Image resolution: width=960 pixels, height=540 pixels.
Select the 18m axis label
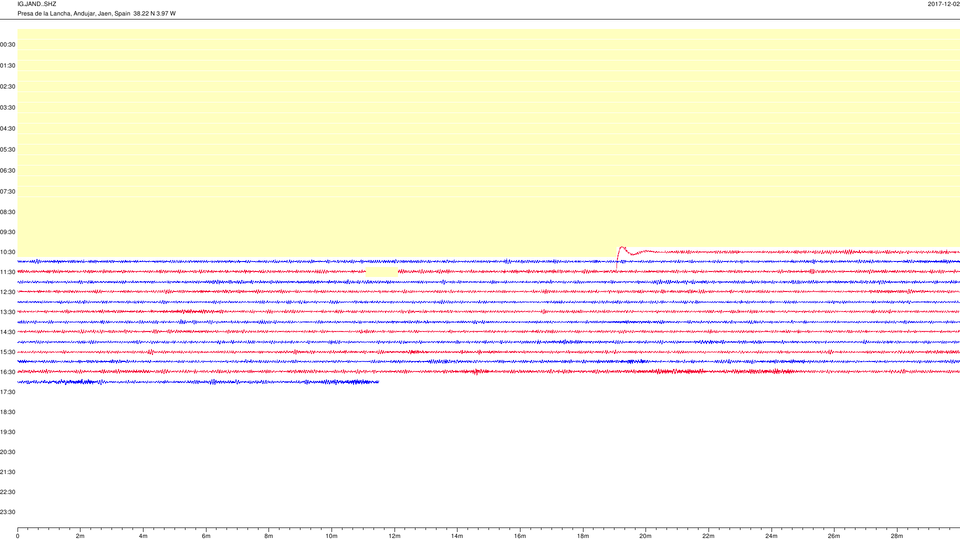583,536
